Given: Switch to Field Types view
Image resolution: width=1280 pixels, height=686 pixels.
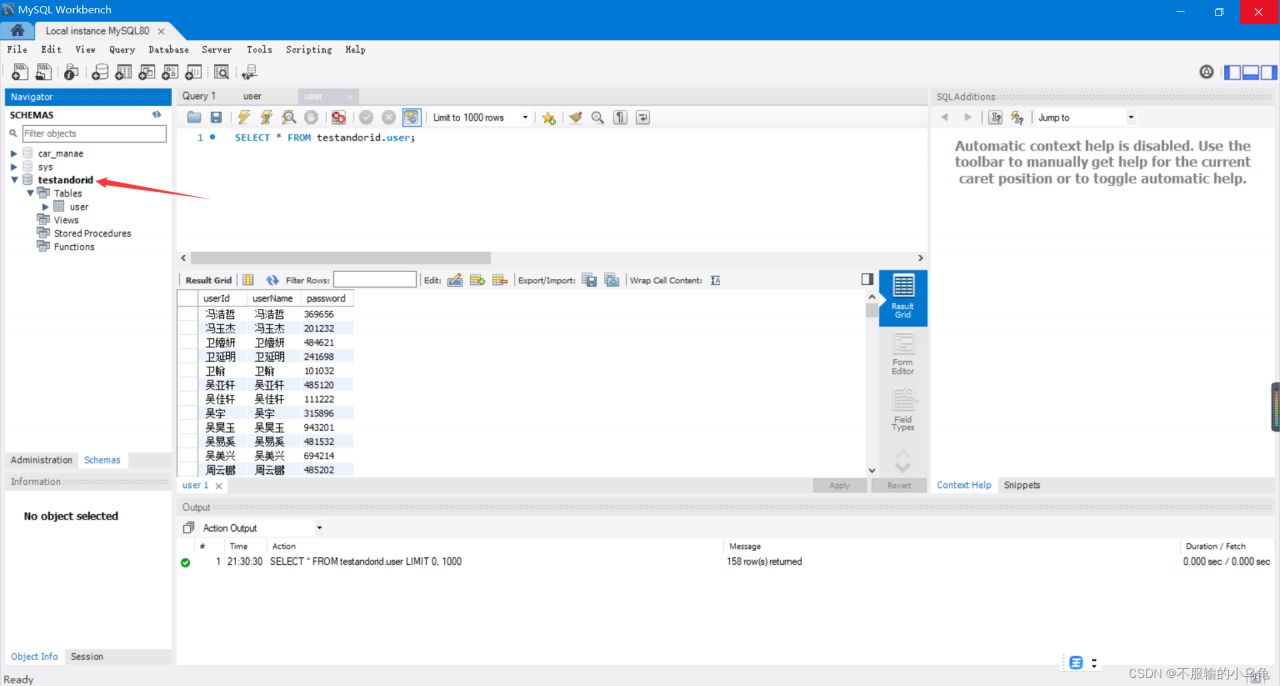Looking at the screenshot, I should [x=903, y=411].
